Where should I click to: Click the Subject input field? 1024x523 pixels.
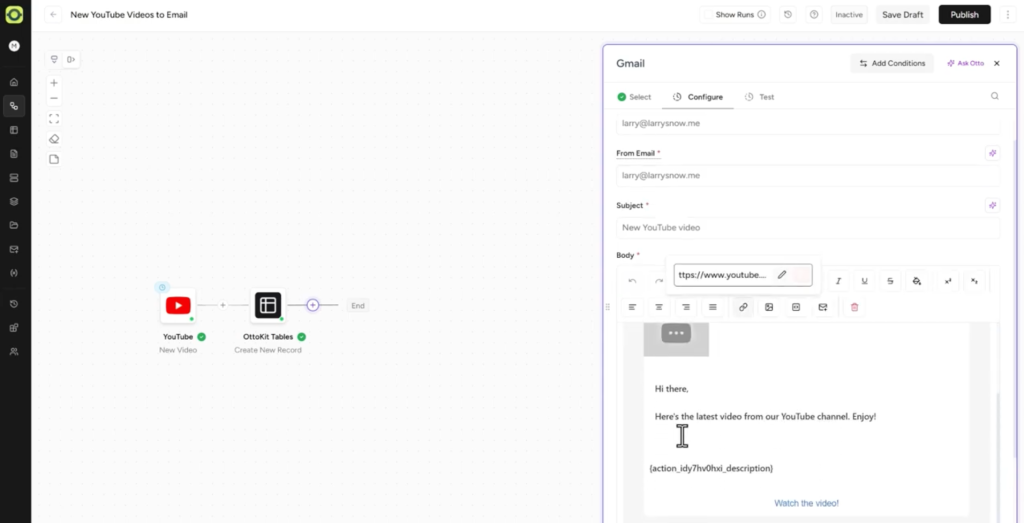click(808, 228)
